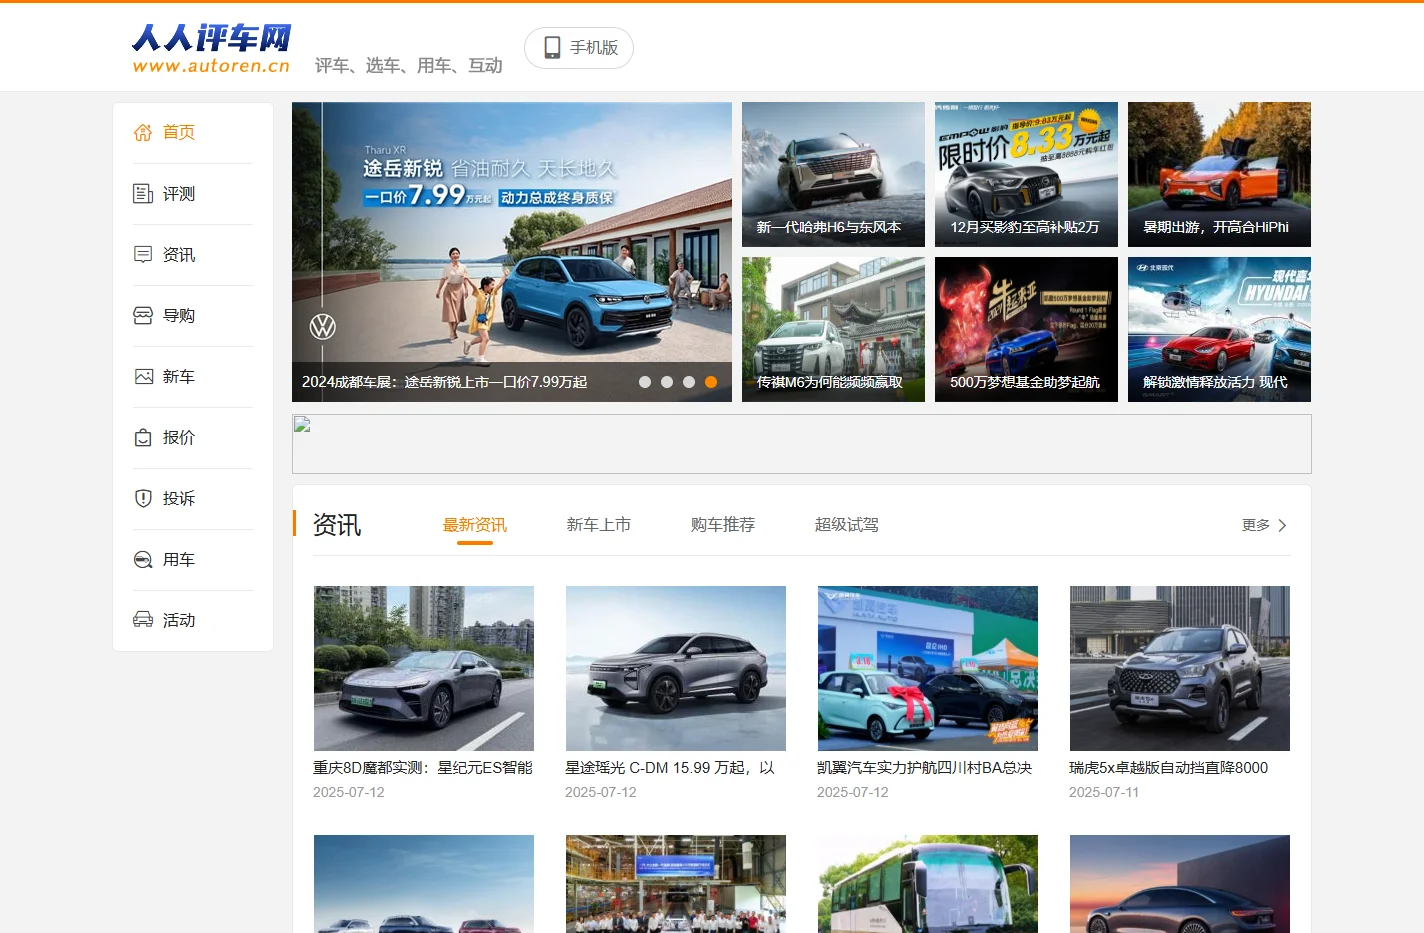Click the 评测 review icon in sidebar
The height and width of the screenshot is (933, 1424).
(143, 193)
